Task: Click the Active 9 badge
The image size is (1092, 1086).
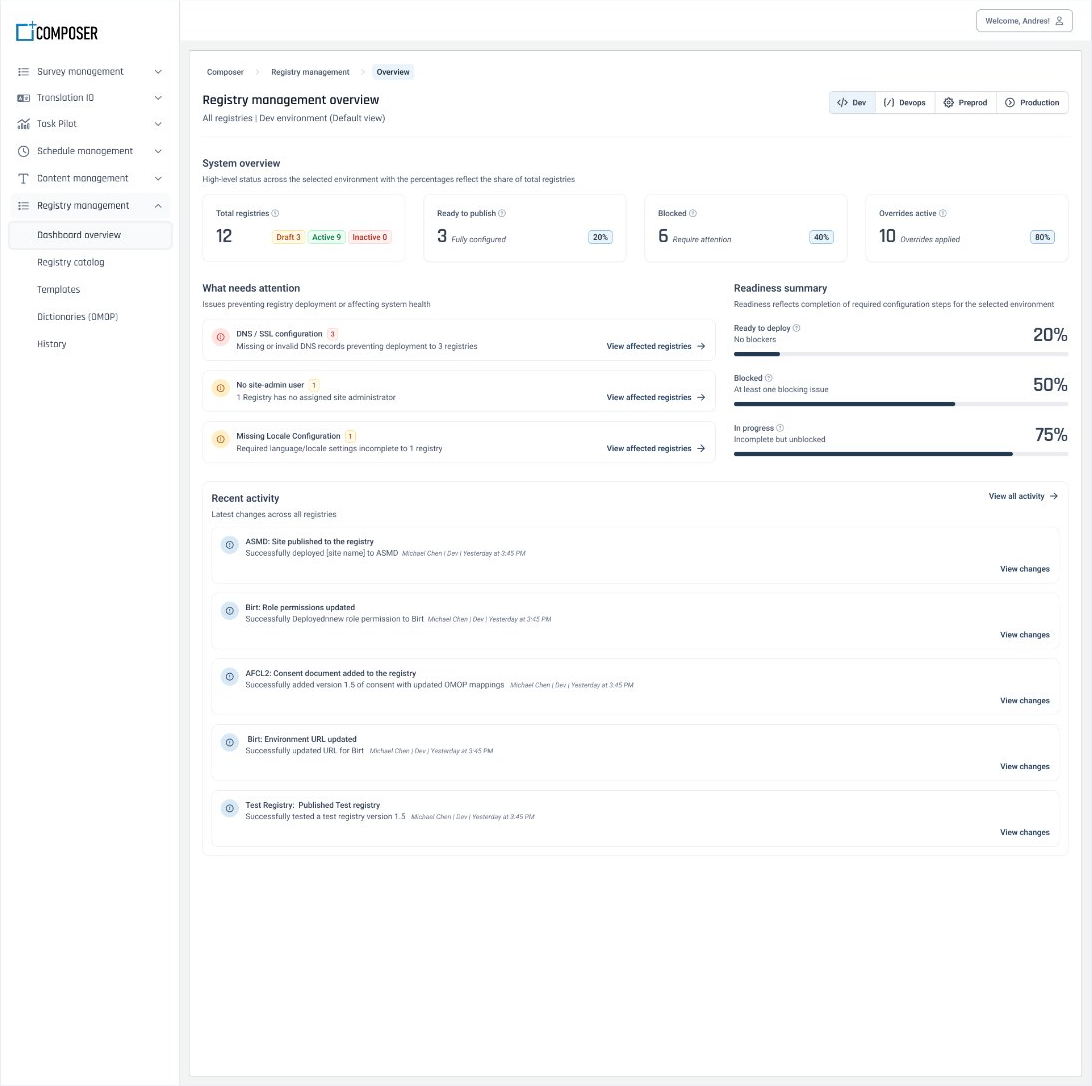Action: pyautogui.click(x=326, y=238)
